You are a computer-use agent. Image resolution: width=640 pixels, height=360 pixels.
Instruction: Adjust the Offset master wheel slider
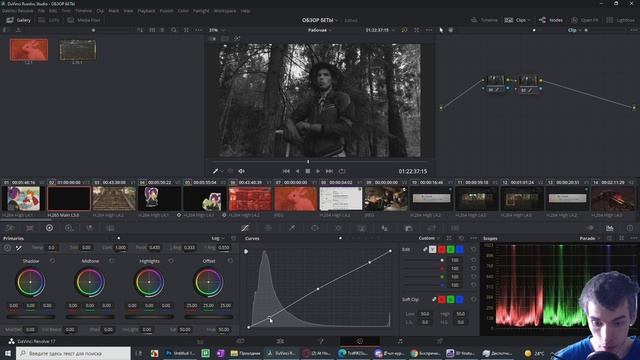pos(209,316)
